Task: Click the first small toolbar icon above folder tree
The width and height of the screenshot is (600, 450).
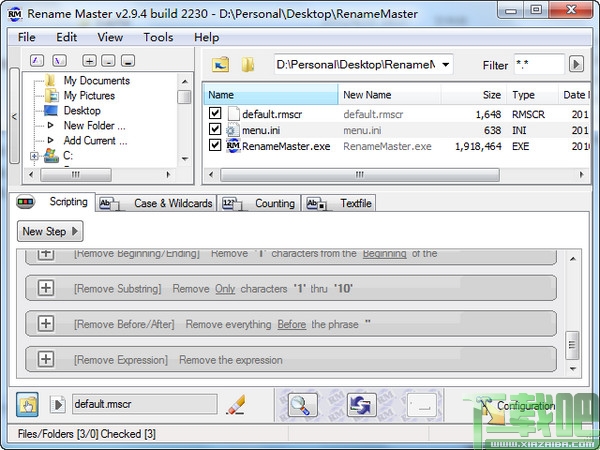Action: (x=37, y=60)
